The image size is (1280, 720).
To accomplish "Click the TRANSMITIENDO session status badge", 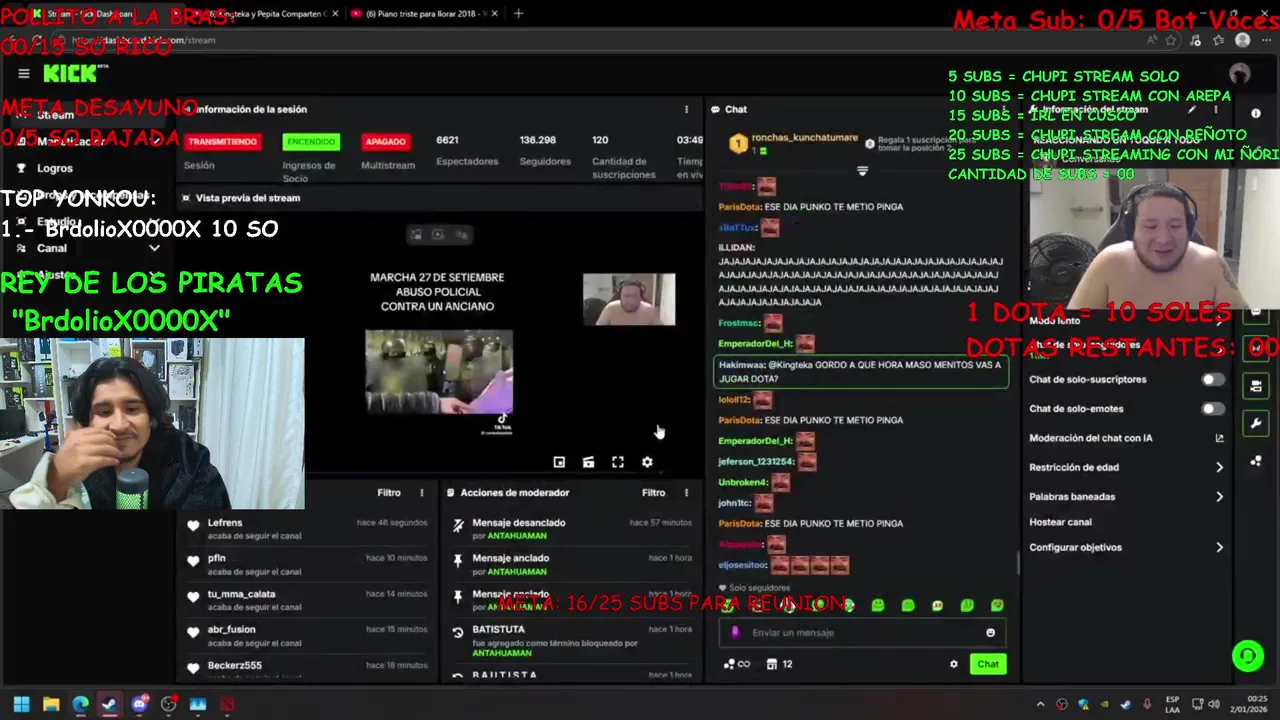I will click(x=222, y=142).
